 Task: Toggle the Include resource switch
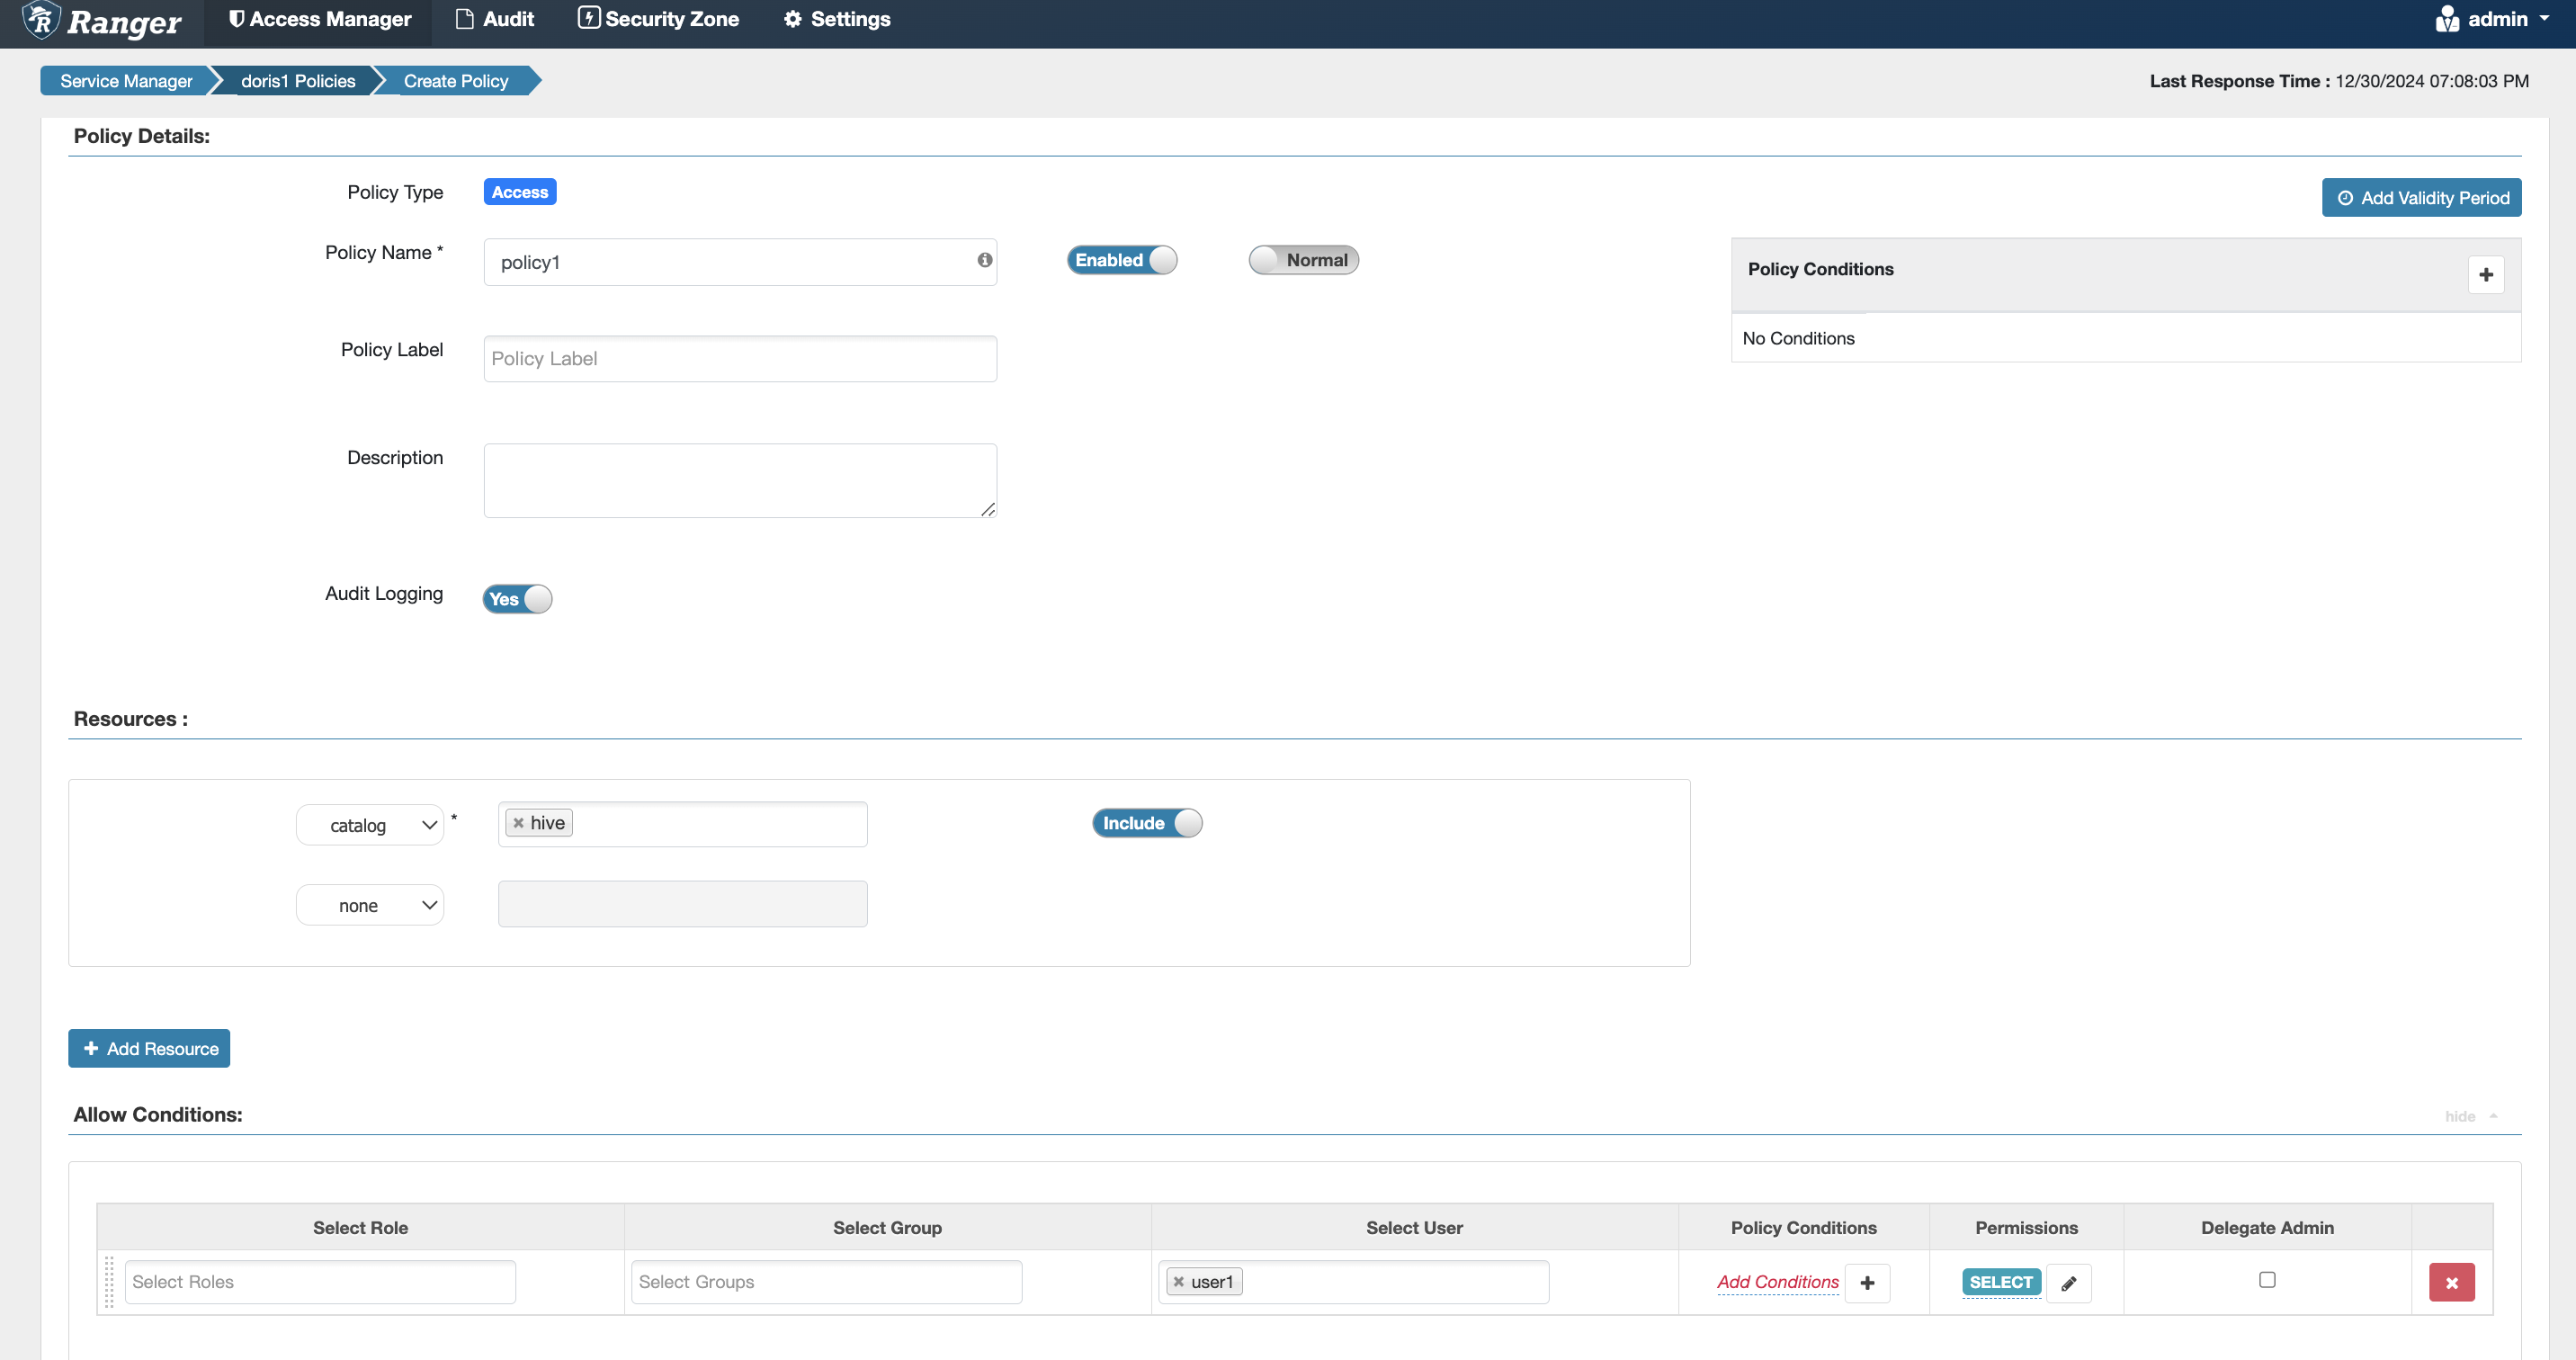tap(1146, 823)
